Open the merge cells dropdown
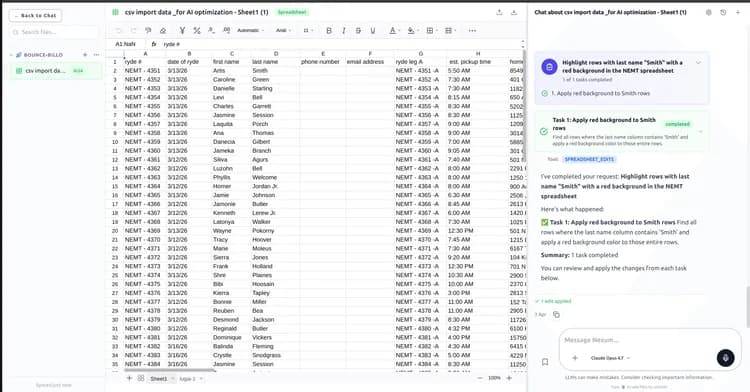The image size is (750, 392). click(x=450, y=31)
